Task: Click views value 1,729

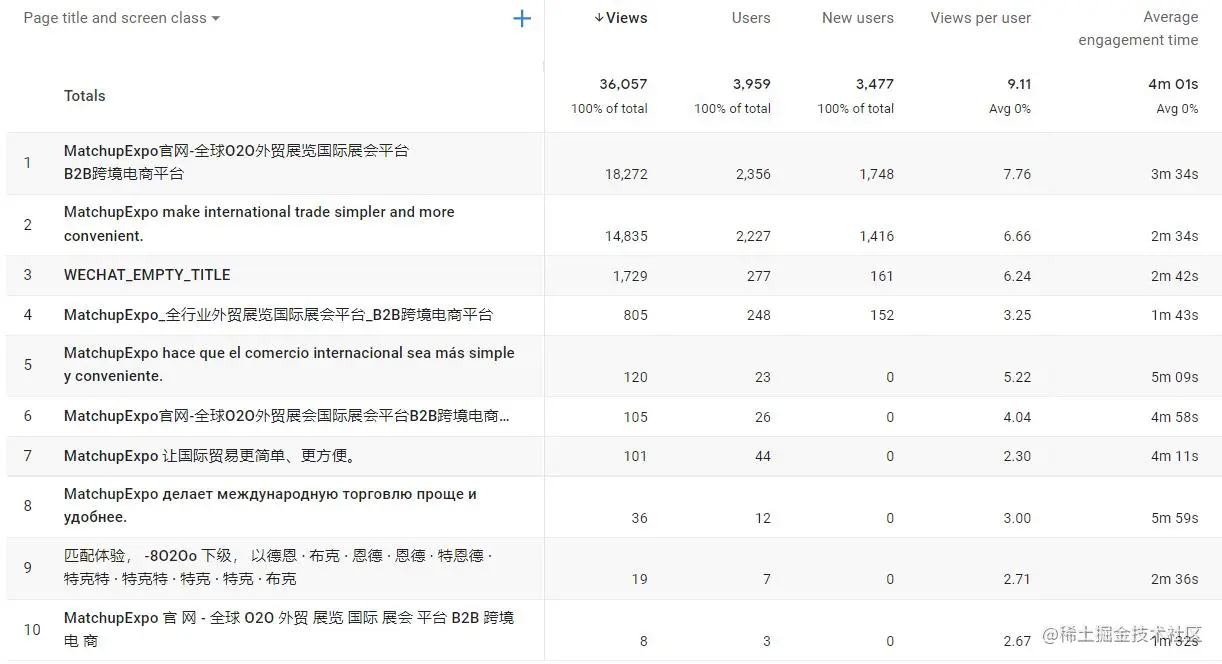Action: tap(630, 276)
